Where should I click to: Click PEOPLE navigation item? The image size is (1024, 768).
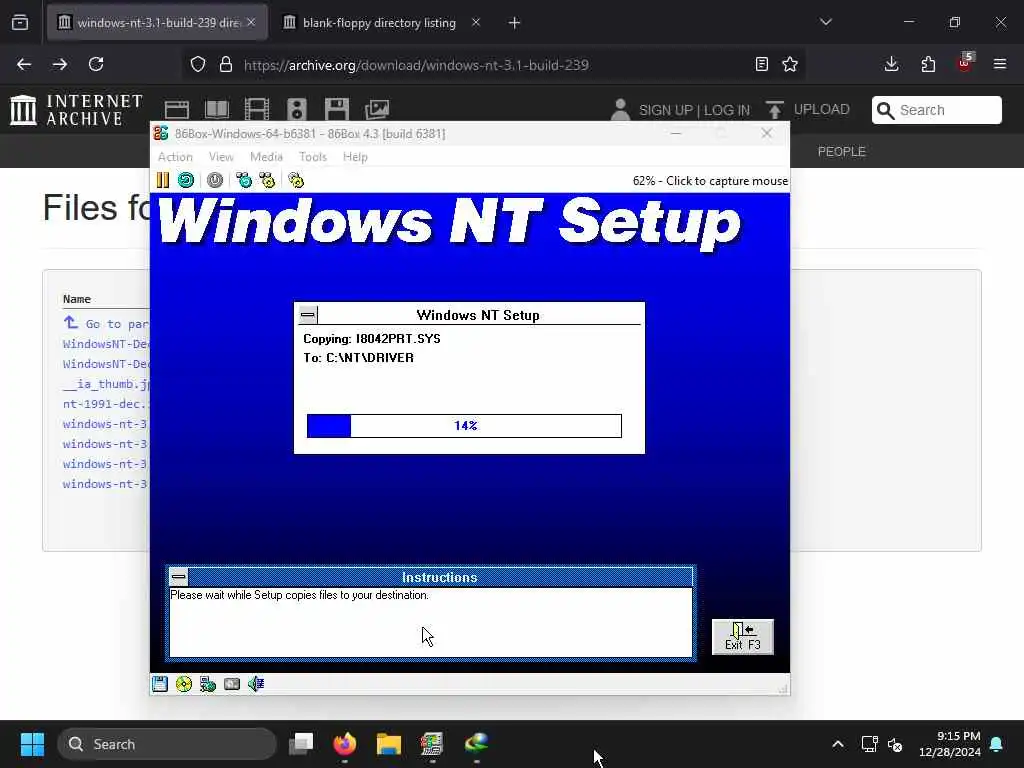[x=842, y=152]
